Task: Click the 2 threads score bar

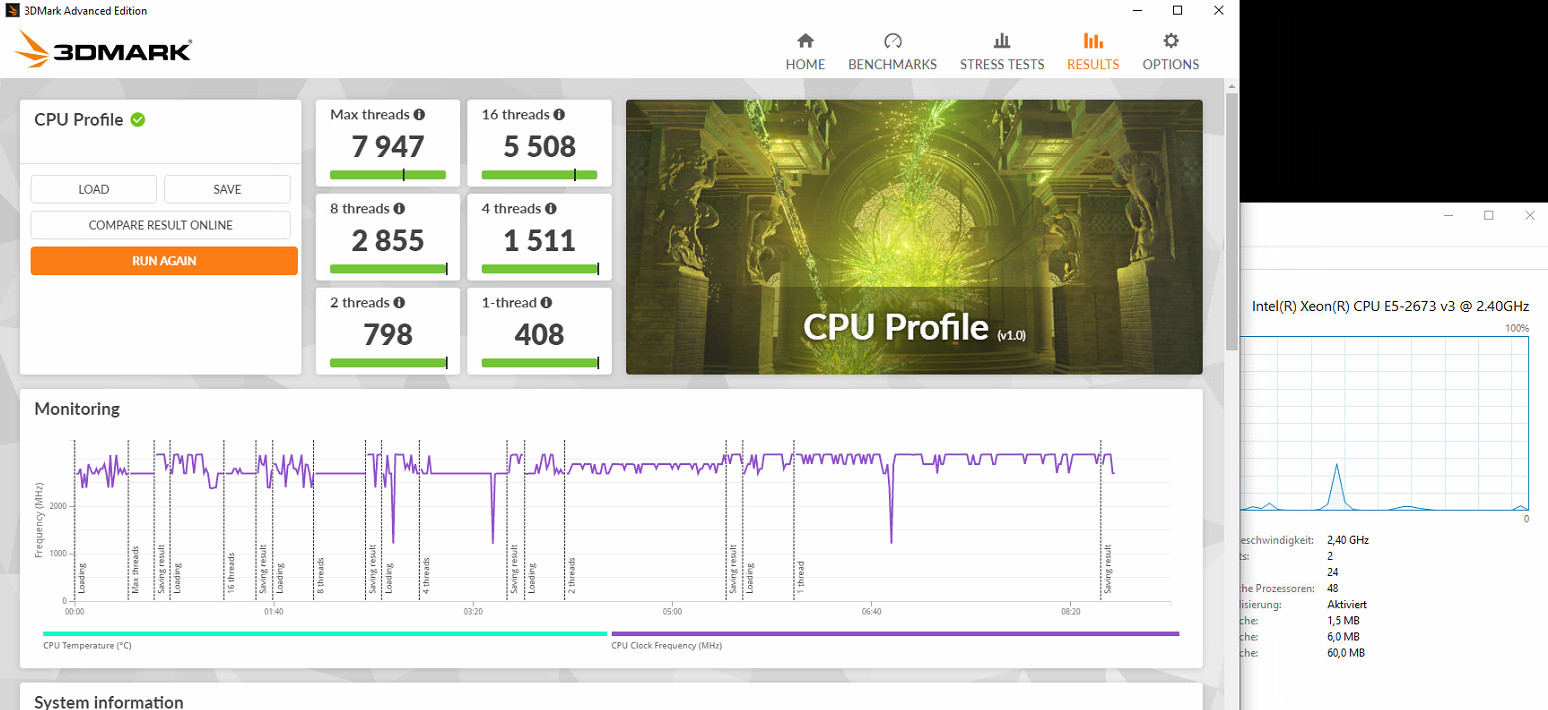Action: (x=388, y=363)
